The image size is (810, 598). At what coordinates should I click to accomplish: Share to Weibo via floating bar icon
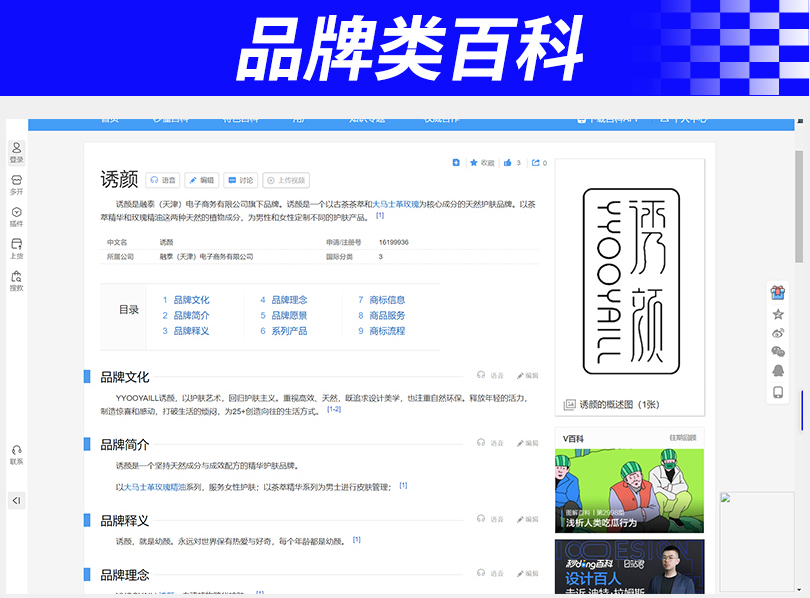[x=777, y=333]
